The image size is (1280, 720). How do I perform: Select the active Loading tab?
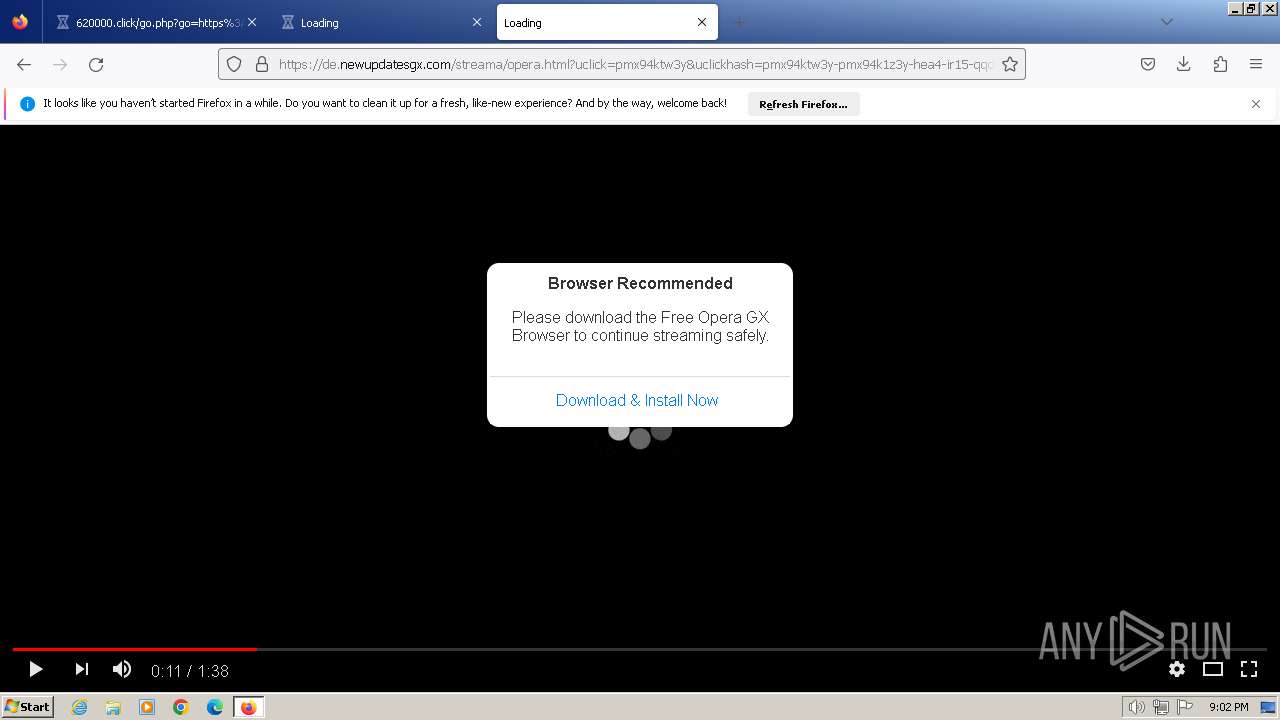click(607, 22)
